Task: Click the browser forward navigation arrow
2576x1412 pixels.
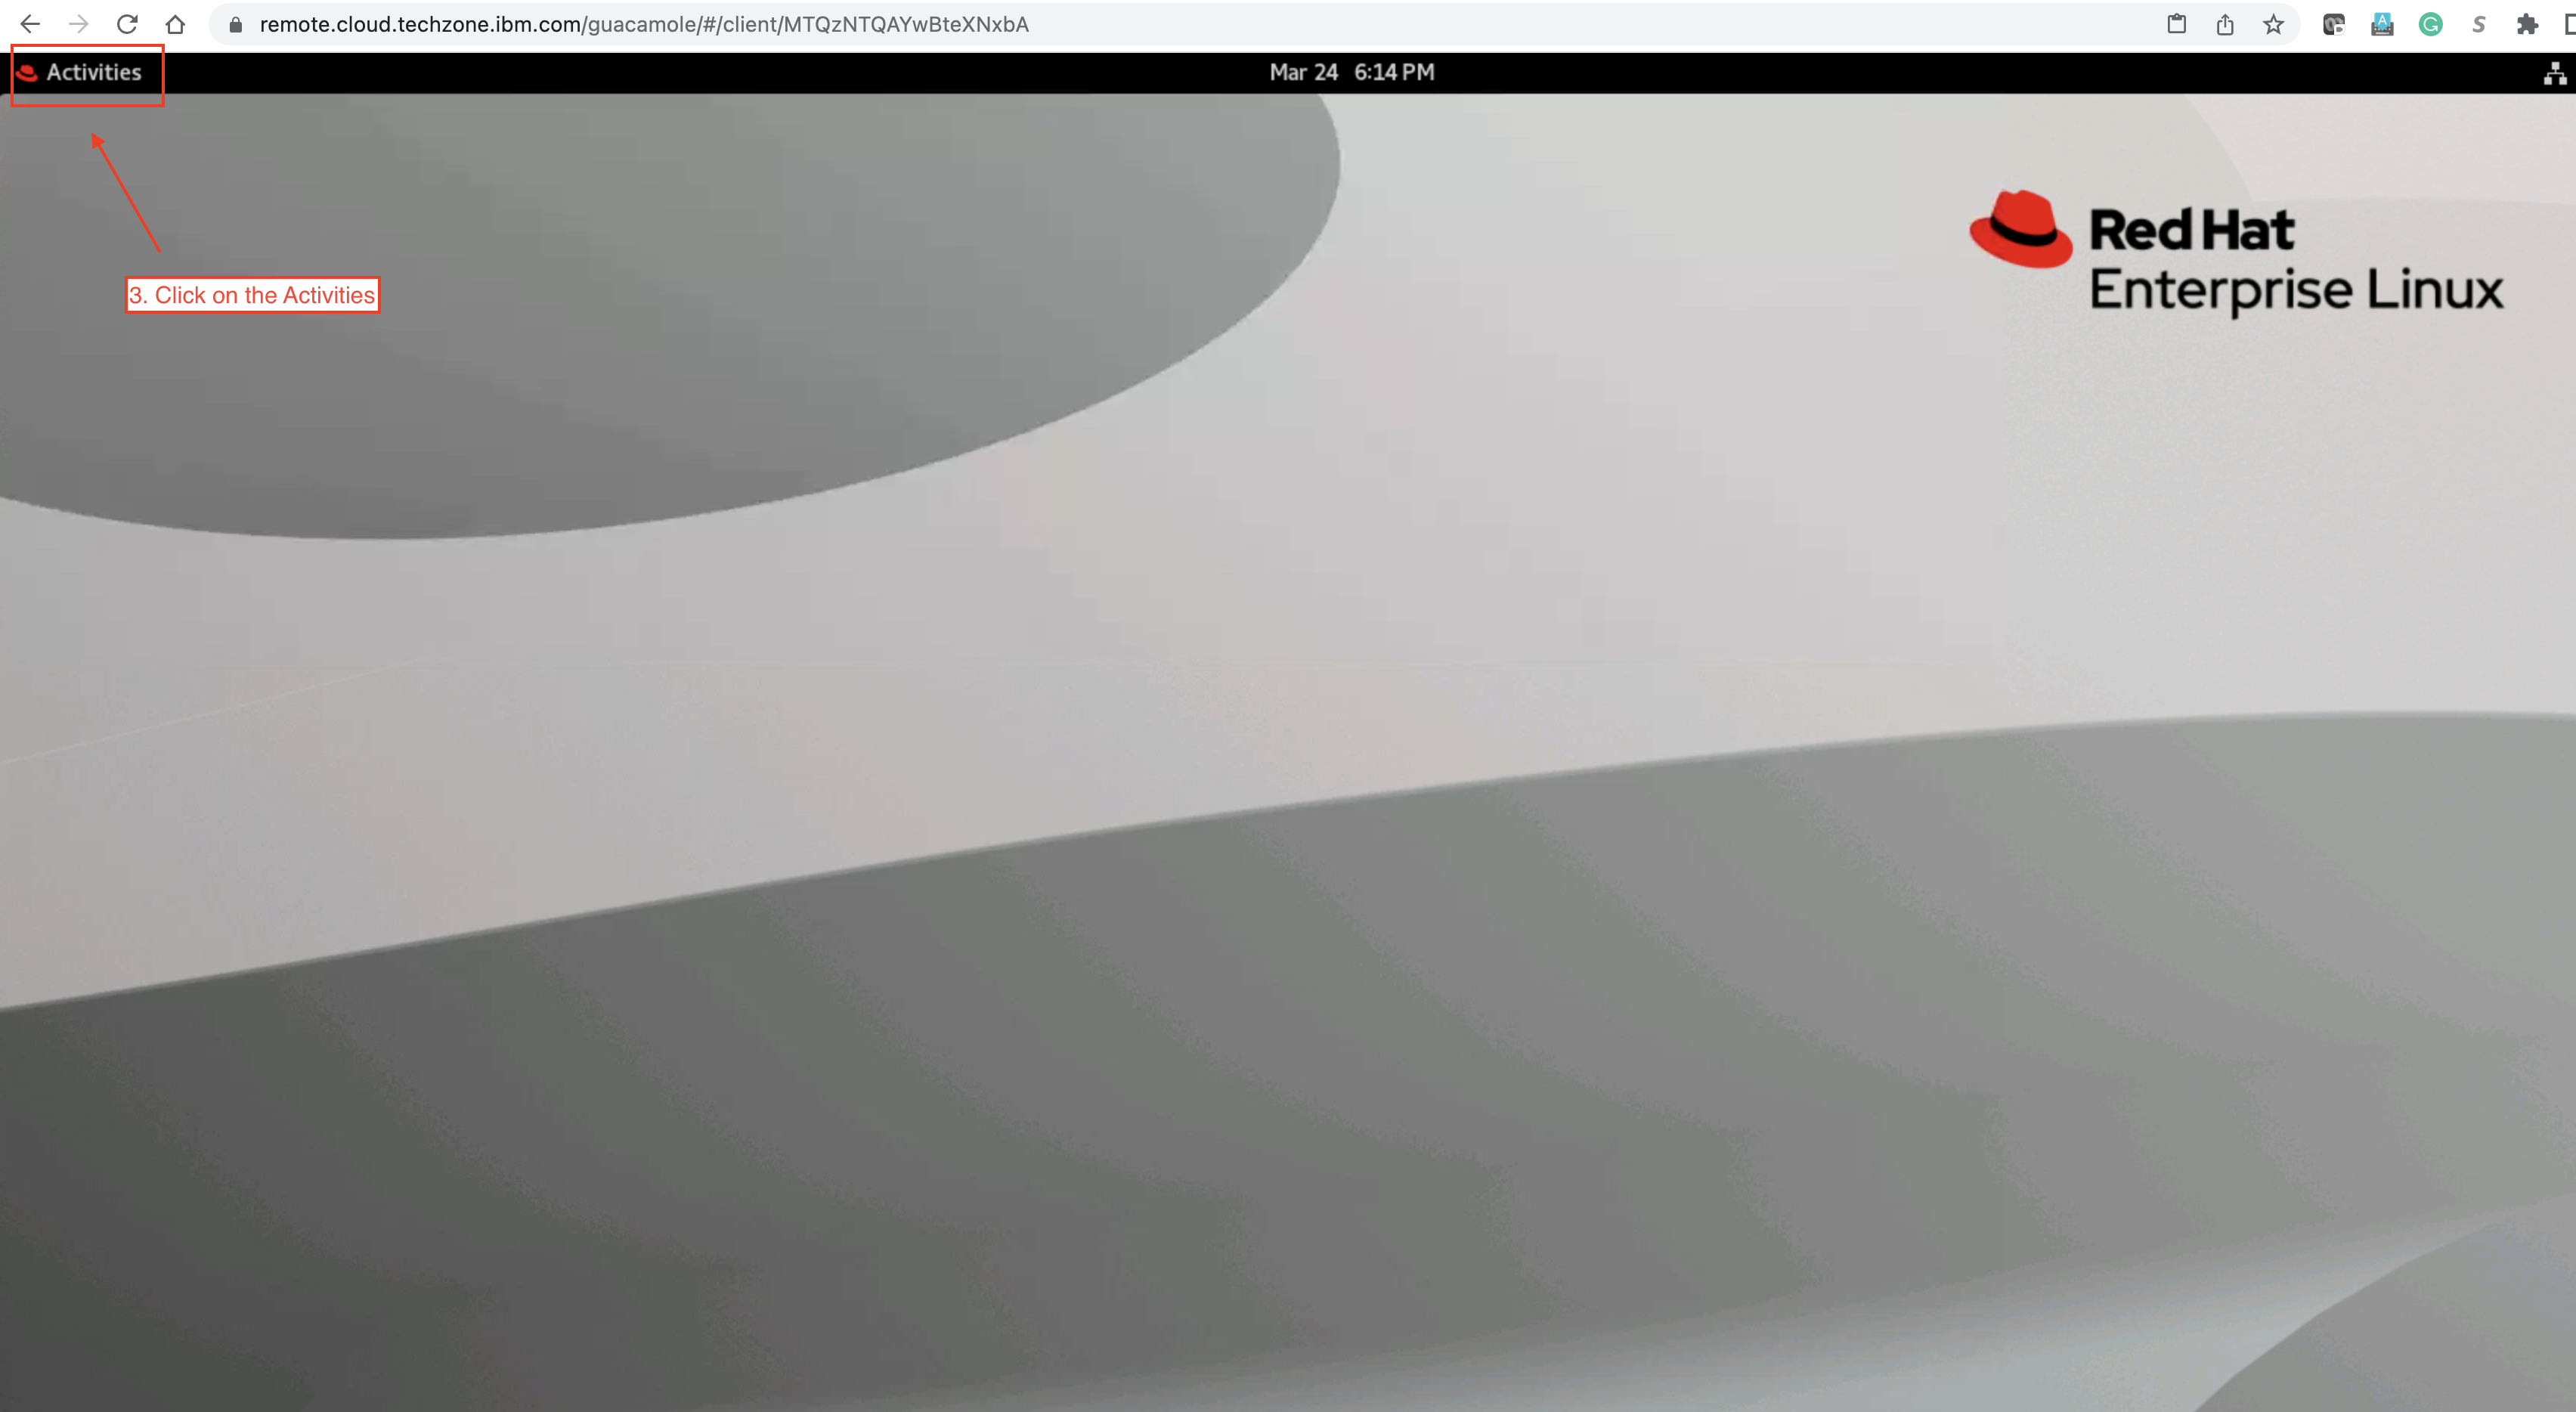Action: 76,23
